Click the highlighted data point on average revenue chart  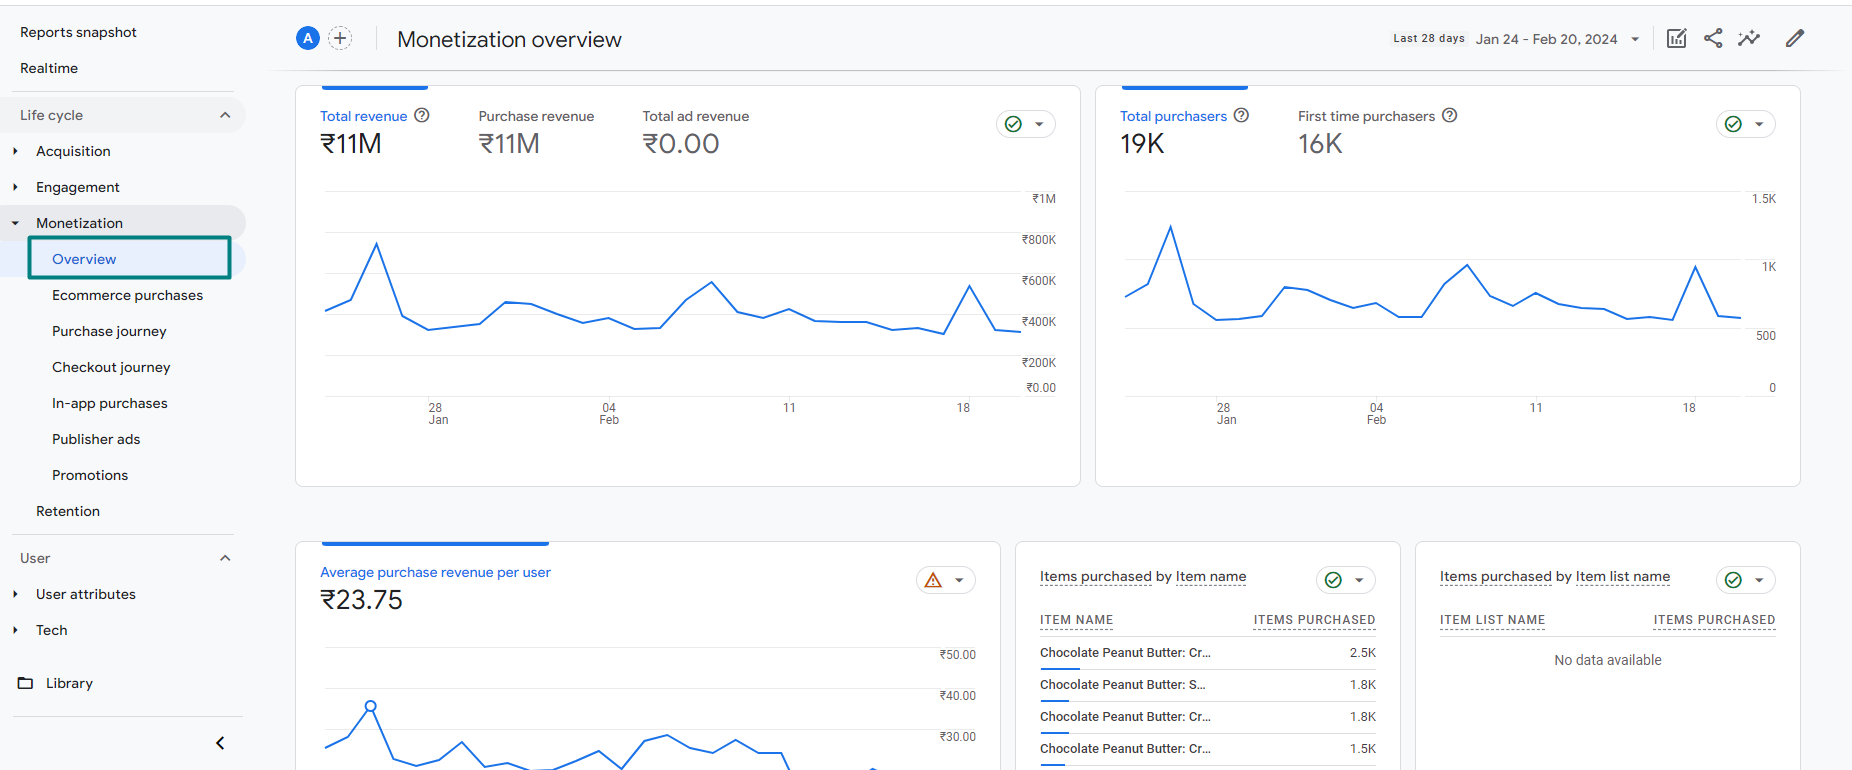click(x=371, y=706)
